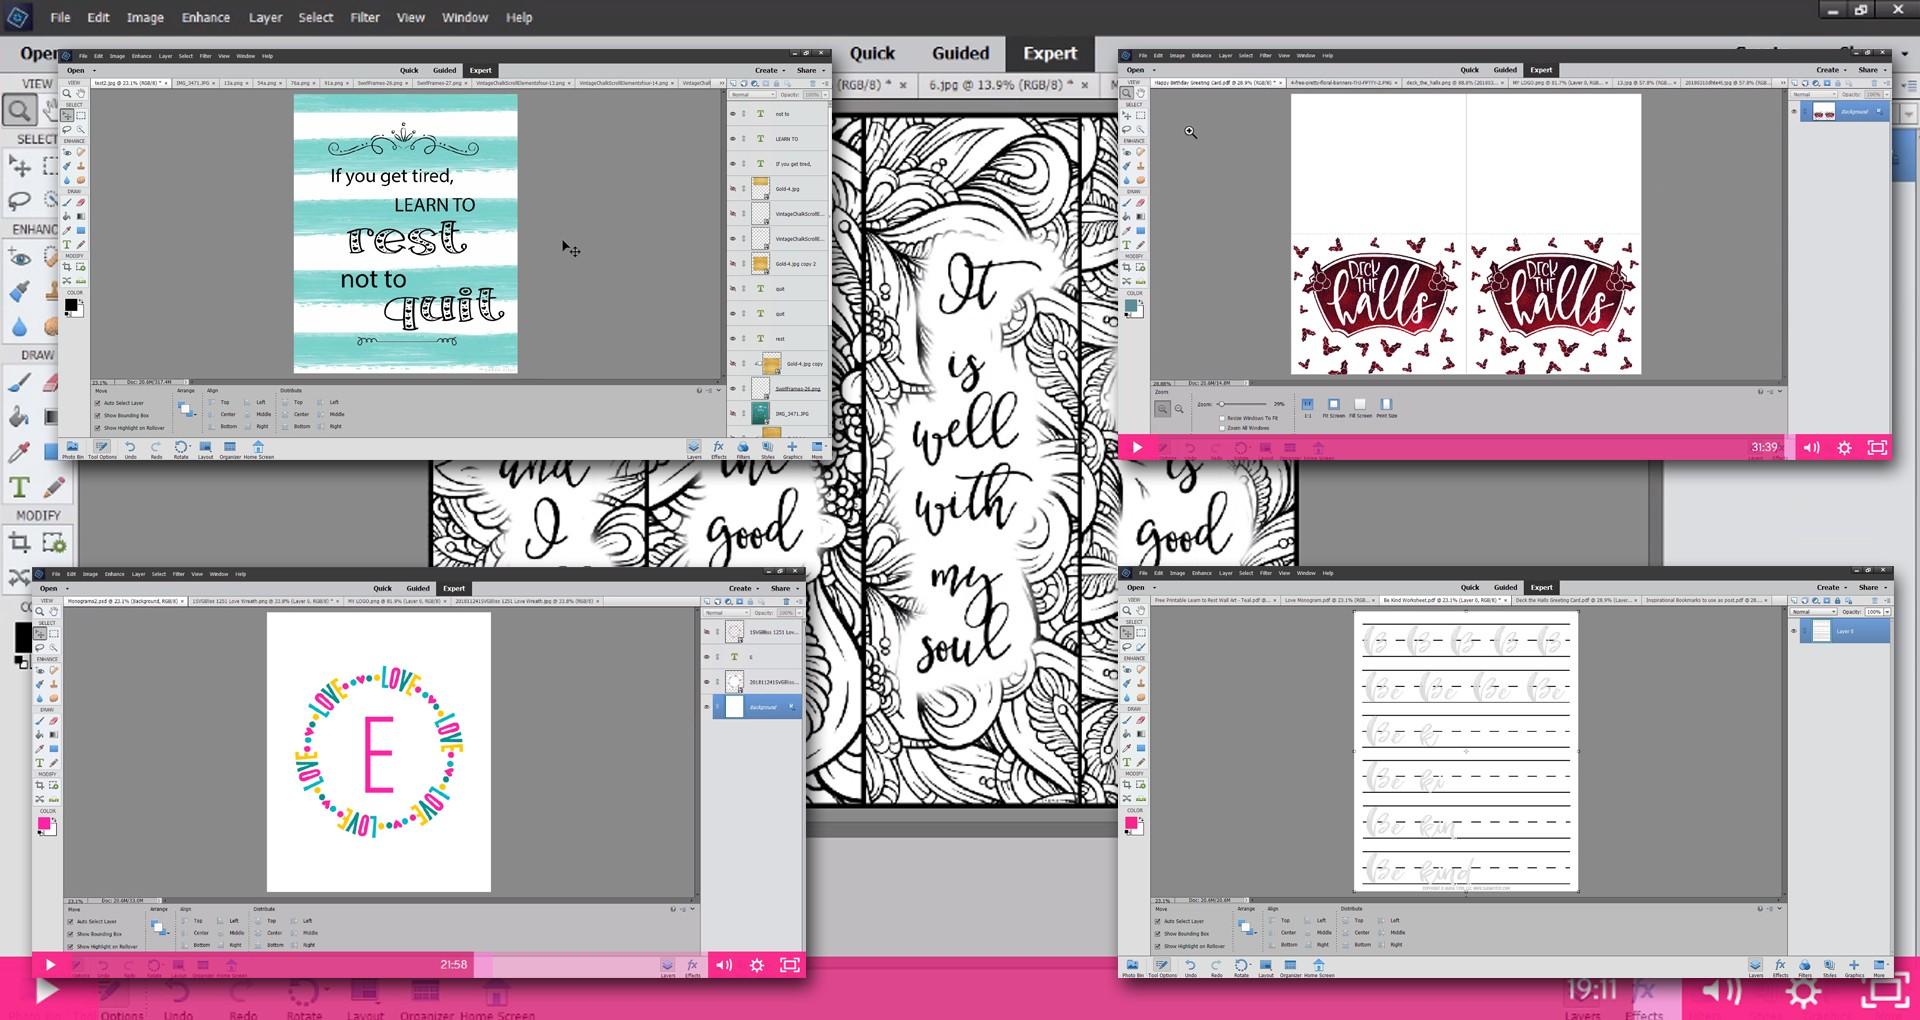Select the large Type tool in background window
1920x1020 pixels.
(x=19, y=487)
